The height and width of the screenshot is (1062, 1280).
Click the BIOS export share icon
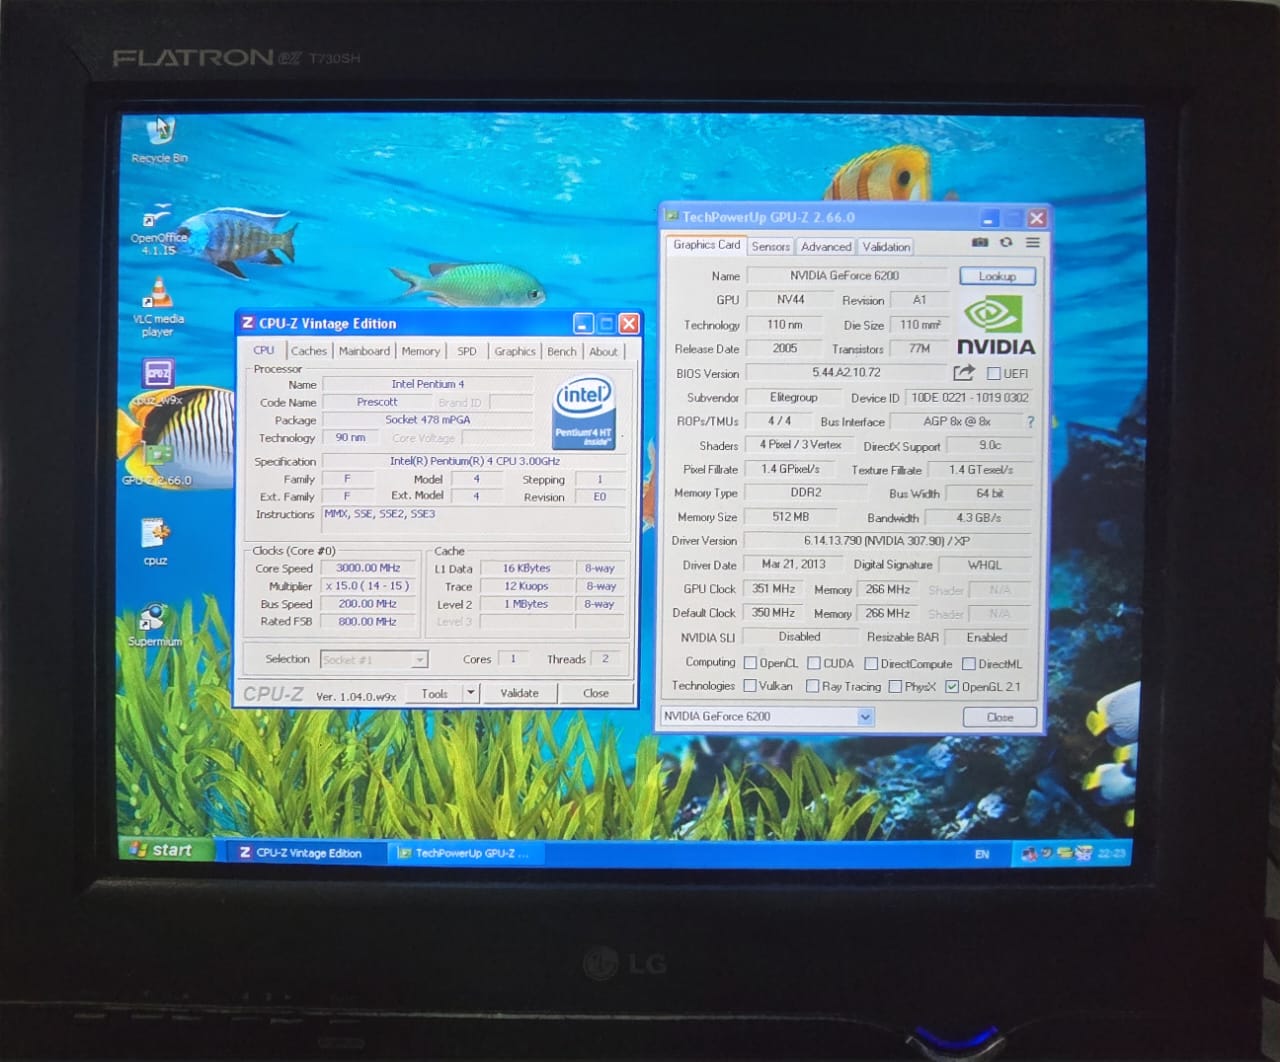click(963, 373)
